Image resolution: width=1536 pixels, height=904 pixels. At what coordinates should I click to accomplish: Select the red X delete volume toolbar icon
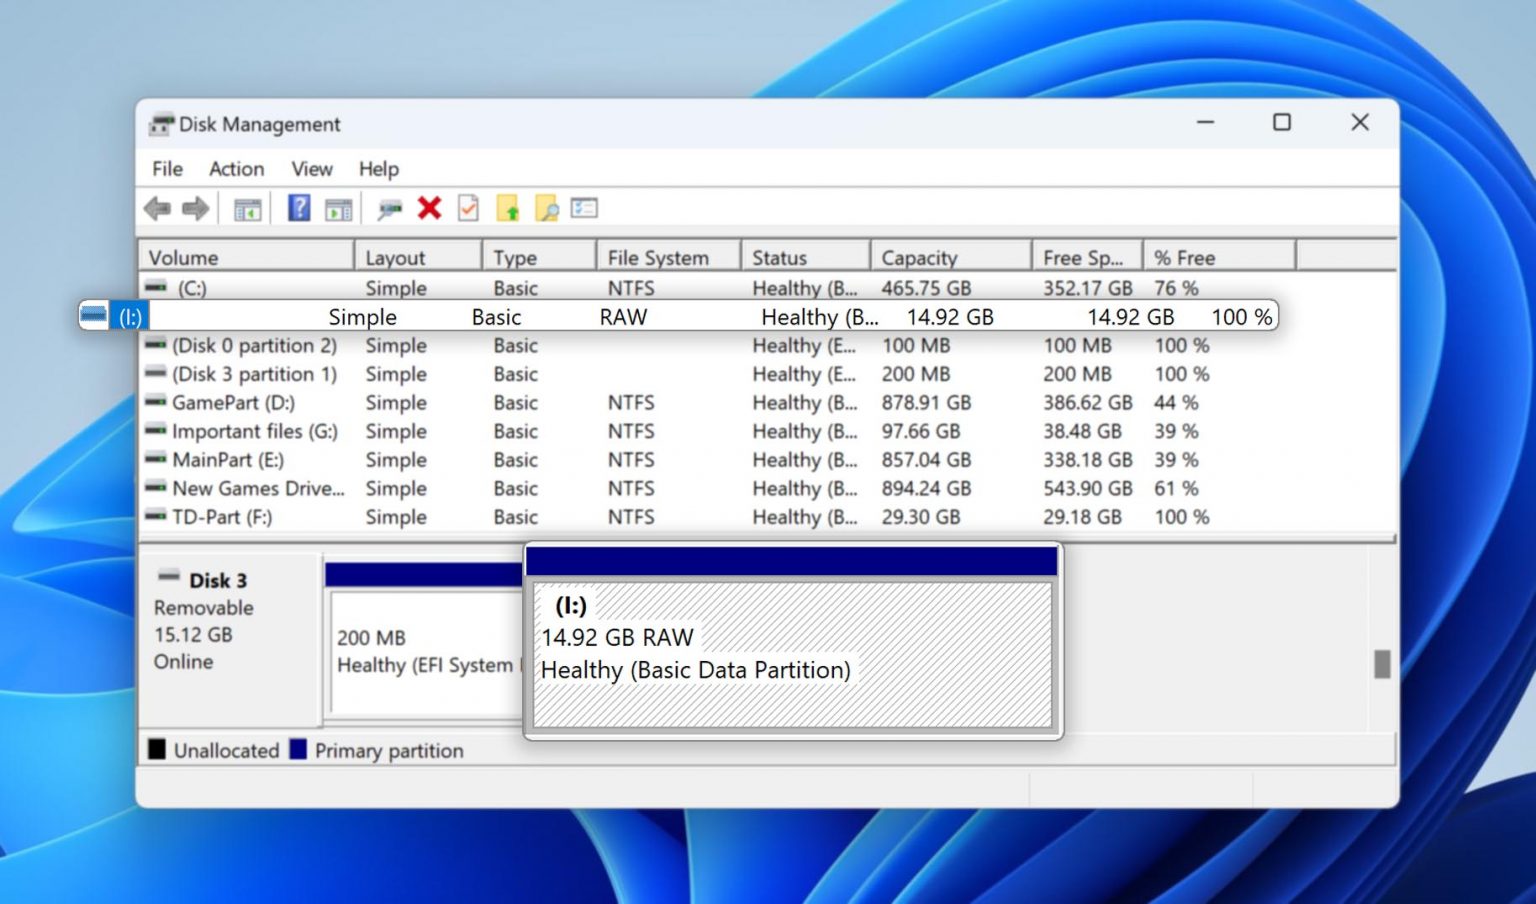(x=428, y=208)
